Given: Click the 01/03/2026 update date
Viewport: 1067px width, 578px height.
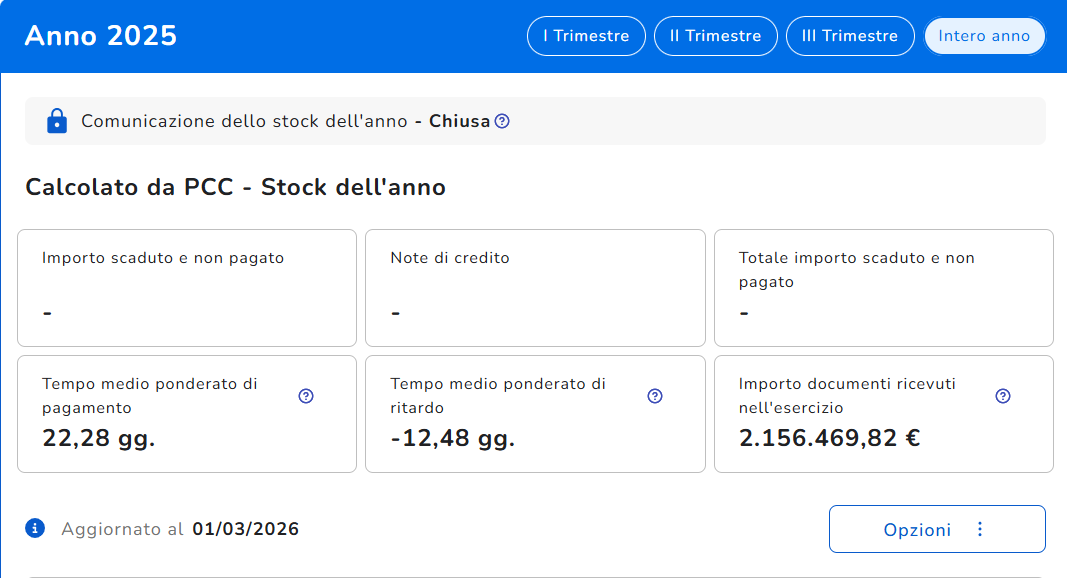Looking at the screenshot, I should pos(245,529).
